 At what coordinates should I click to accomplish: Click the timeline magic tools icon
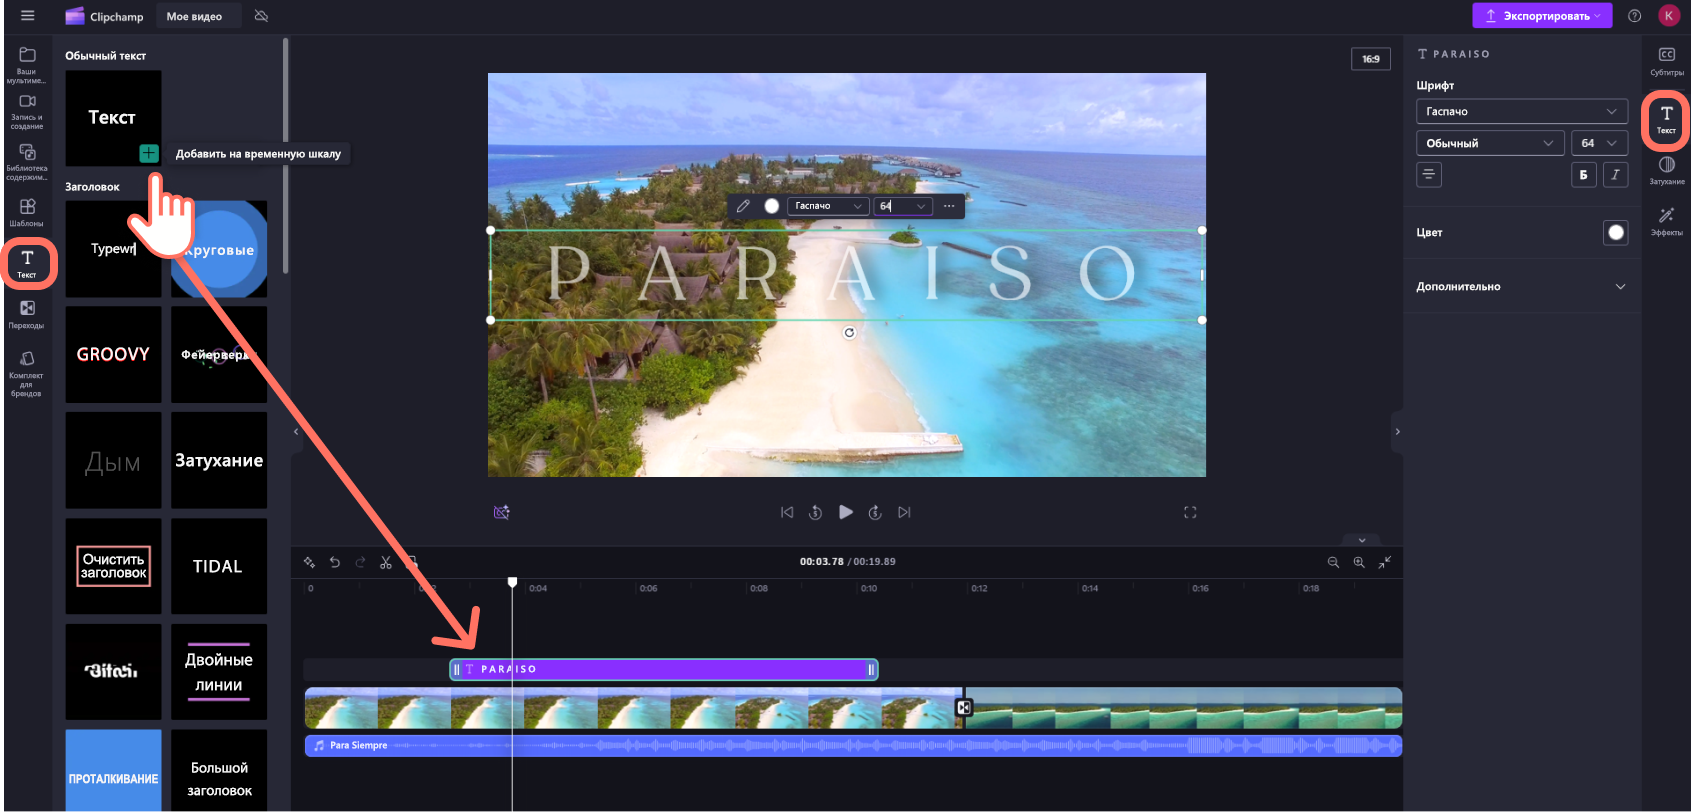coord(309,562)
